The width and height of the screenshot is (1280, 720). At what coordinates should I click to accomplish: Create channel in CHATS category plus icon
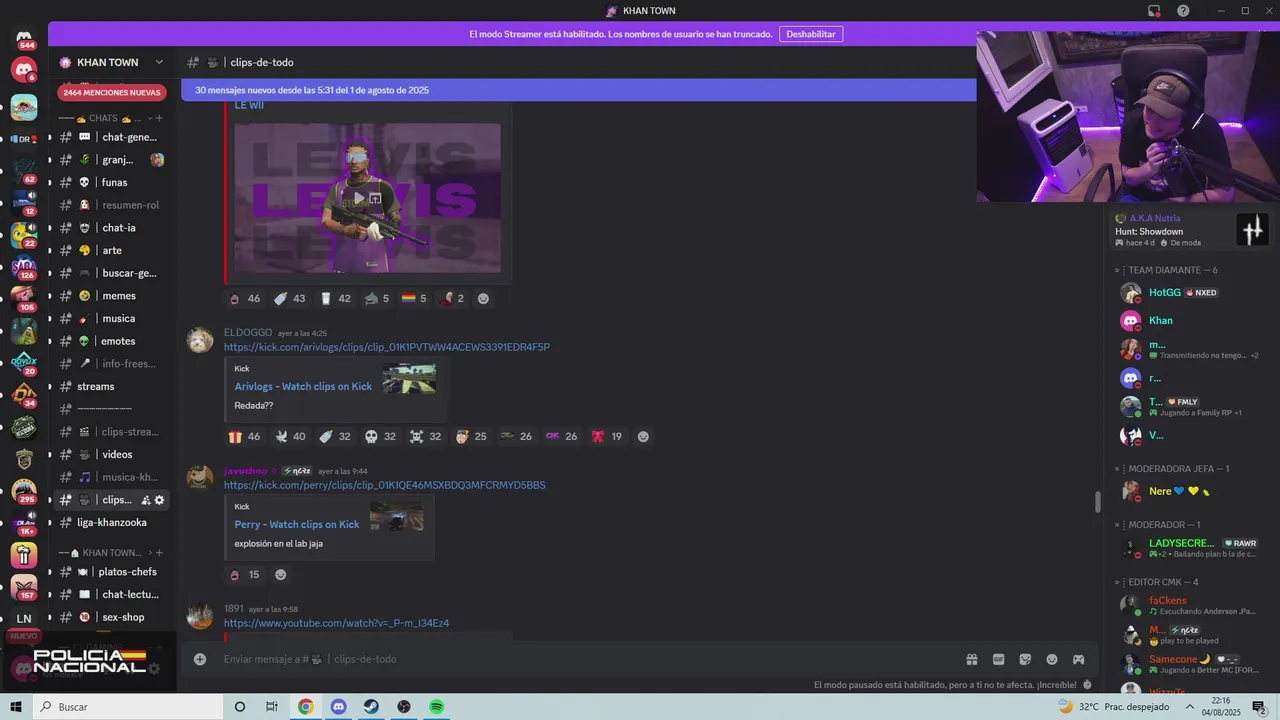point(159,118)
